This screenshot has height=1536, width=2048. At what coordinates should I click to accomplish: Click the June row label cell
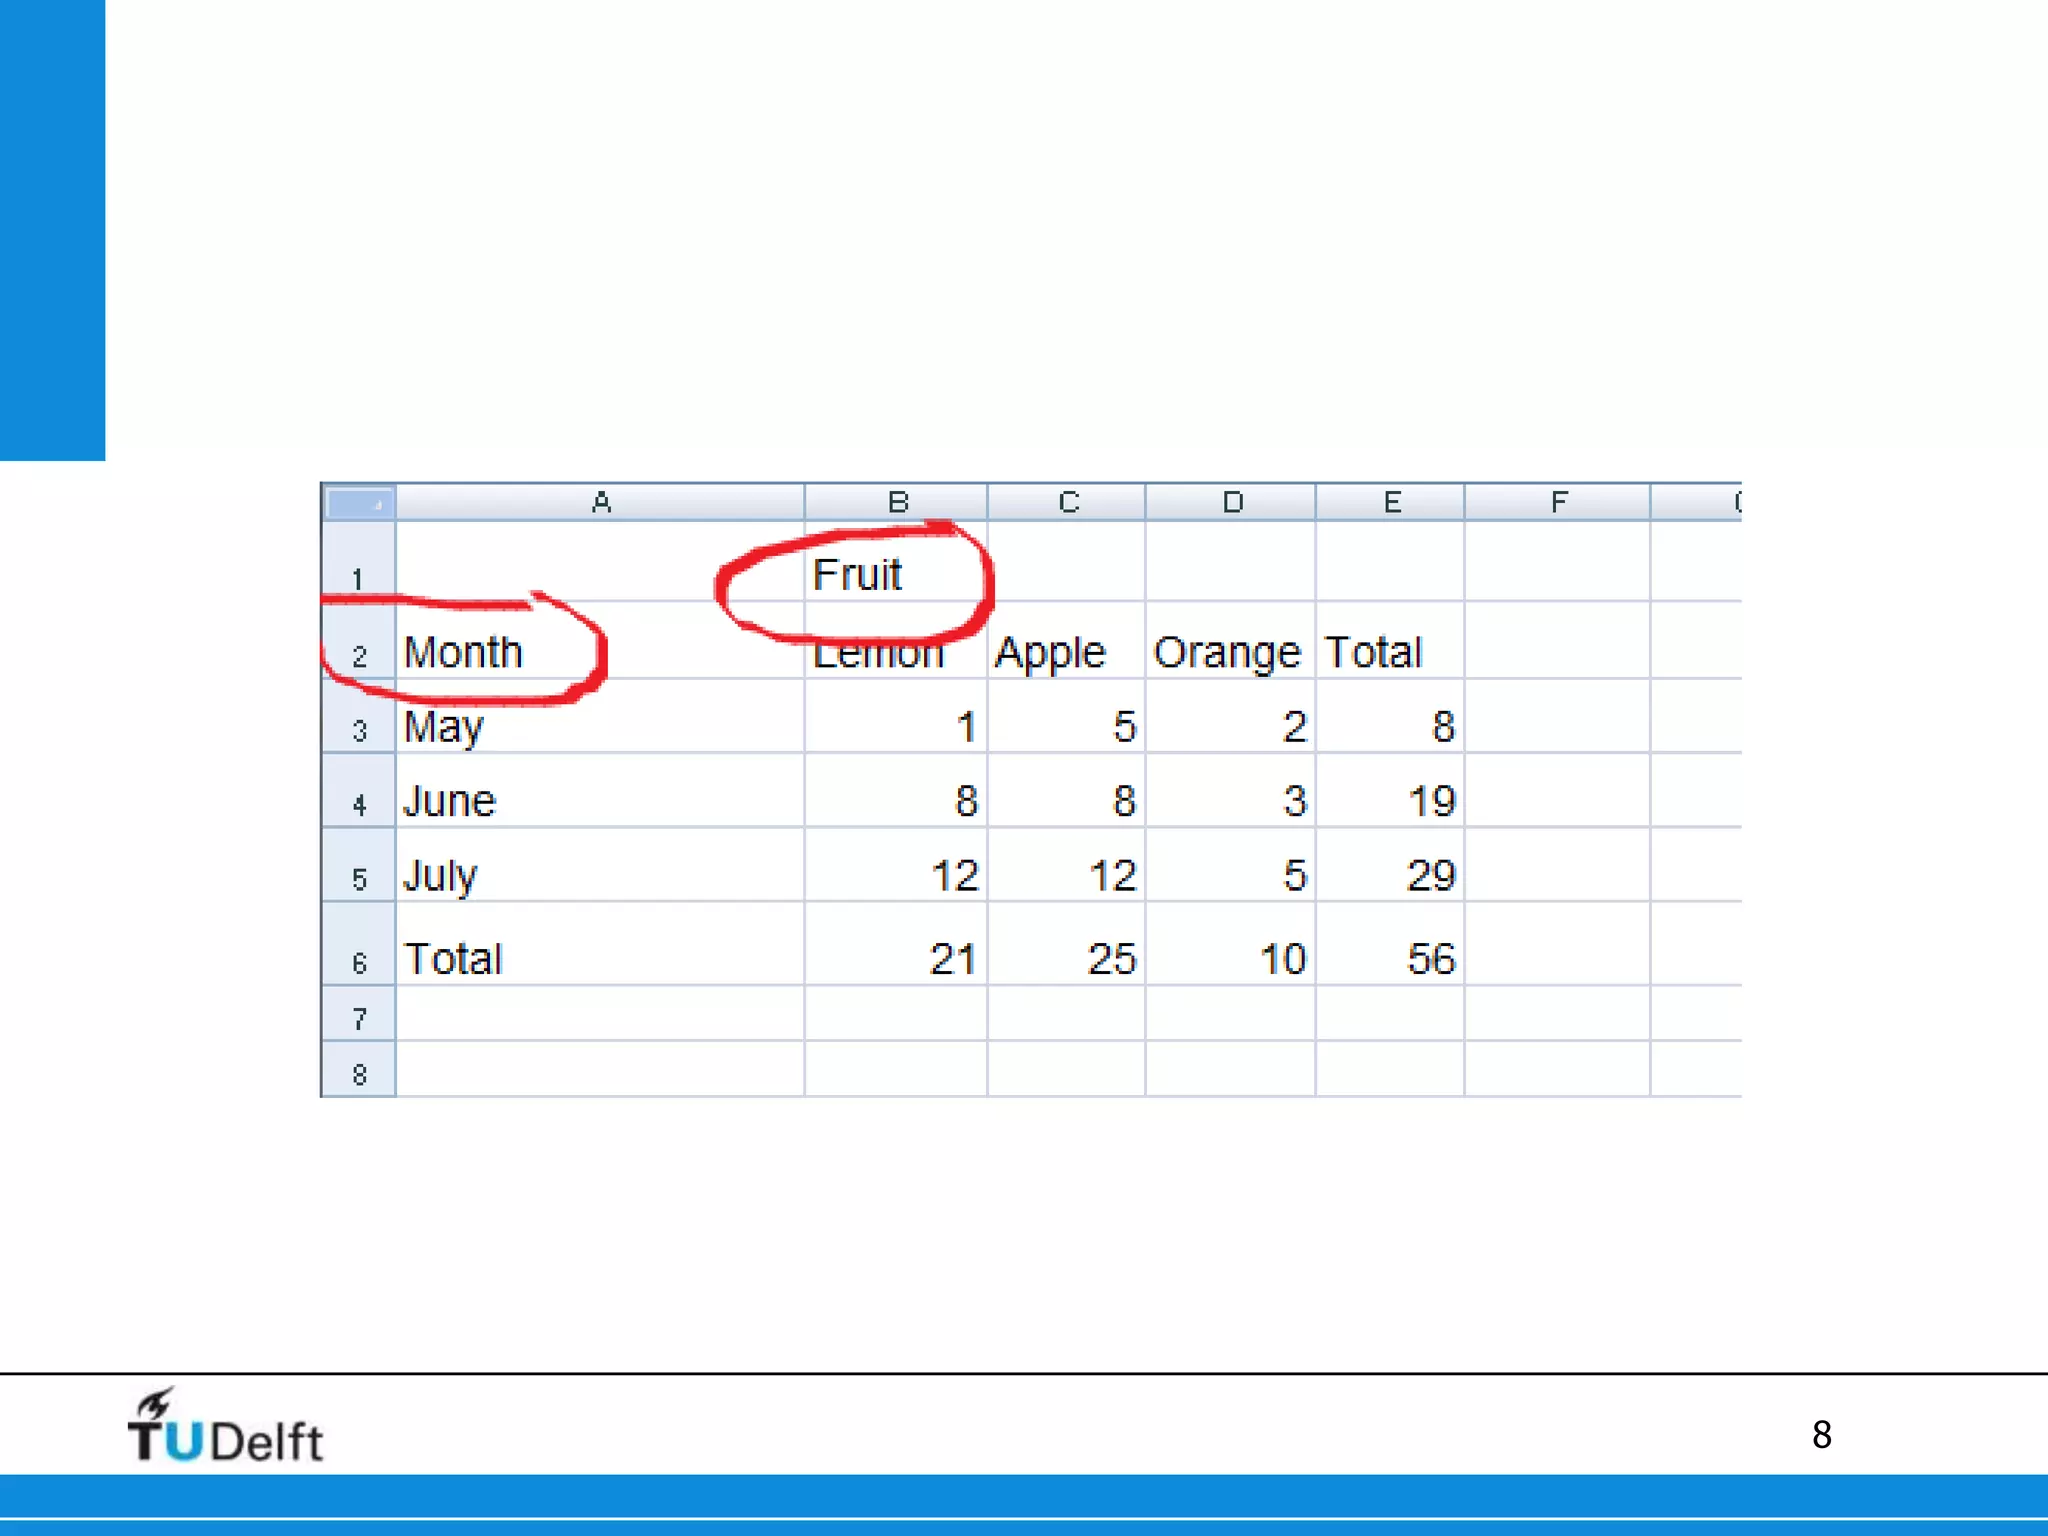450,801
